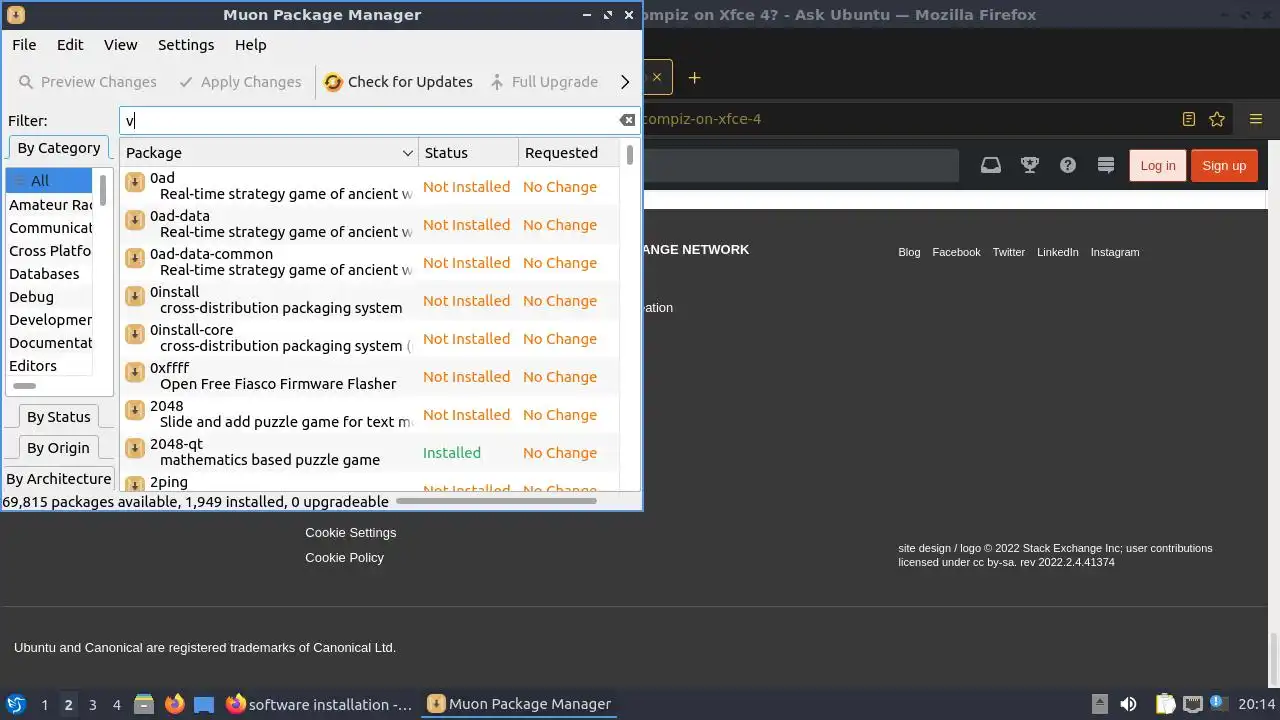The width and height of the screenshot is (1280, 720).
Task: Click the Requested column header
Action: [568, 153]
